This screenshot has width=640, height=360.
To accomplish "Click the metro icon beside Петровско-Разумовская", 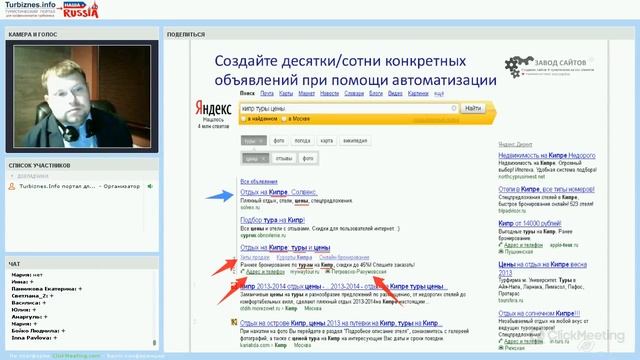I will (327, 271).
